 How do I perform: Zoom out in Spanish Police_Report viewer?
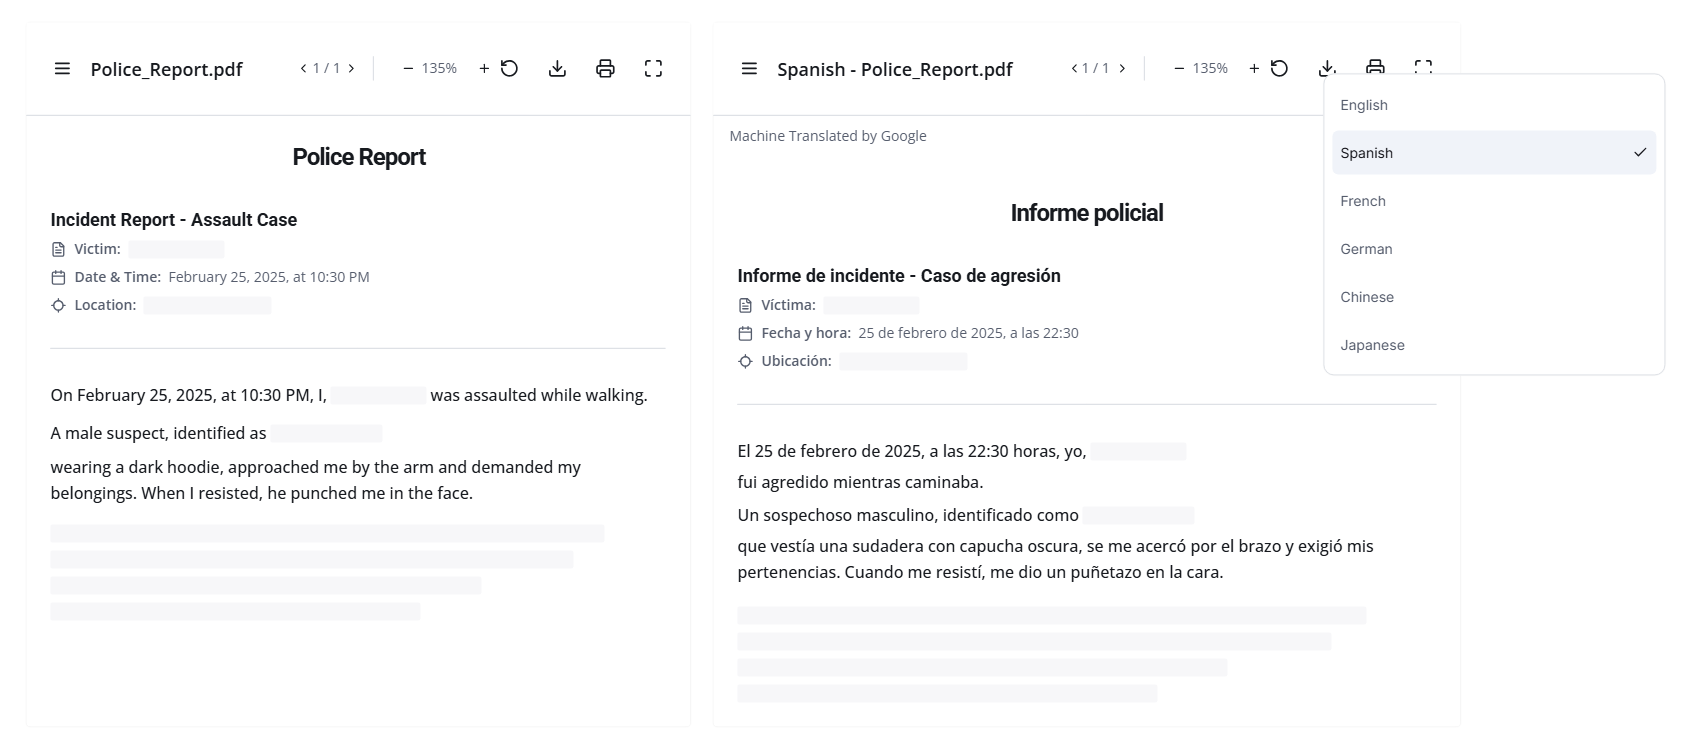click(x=1179, y=68)
